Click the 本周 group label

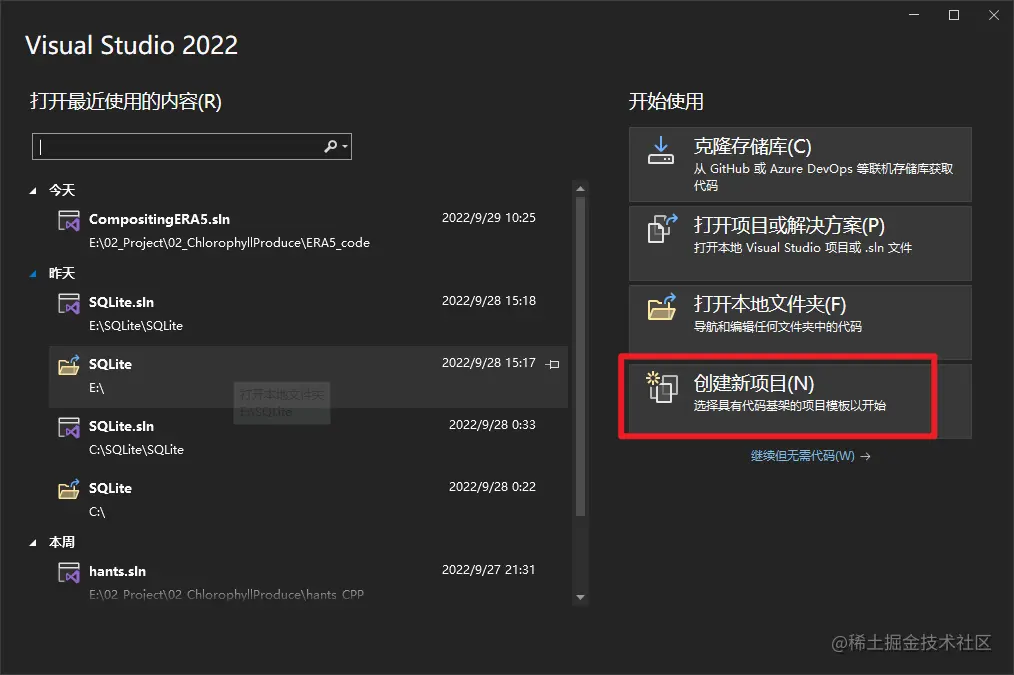[x=62, y=543]
